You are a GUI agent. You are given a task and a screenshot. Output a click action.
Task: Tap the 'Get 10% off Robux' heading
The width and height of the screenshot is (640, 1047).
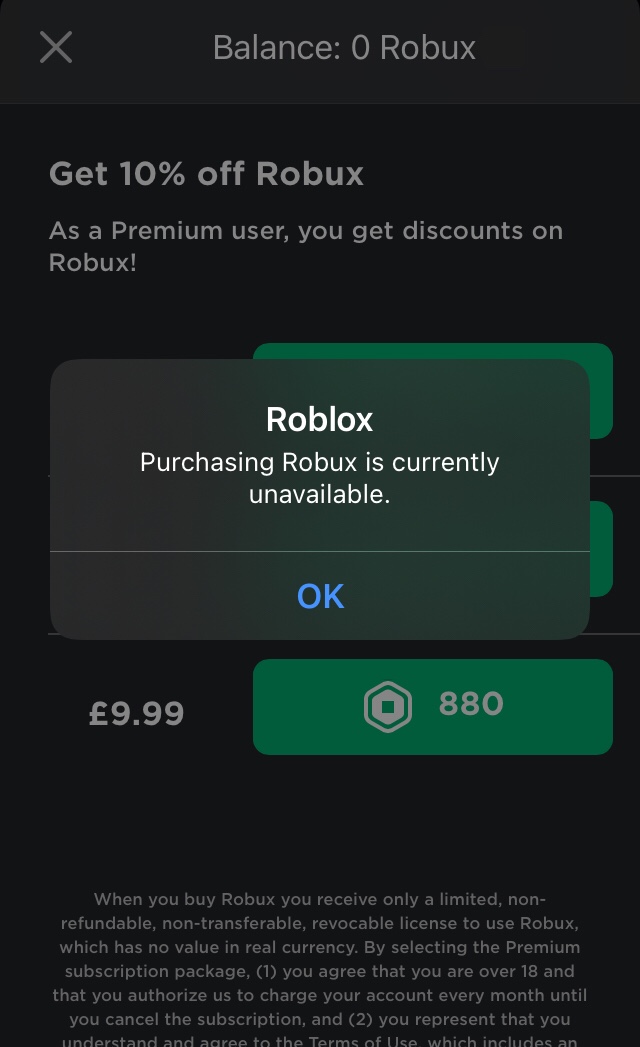pos(206,174)
